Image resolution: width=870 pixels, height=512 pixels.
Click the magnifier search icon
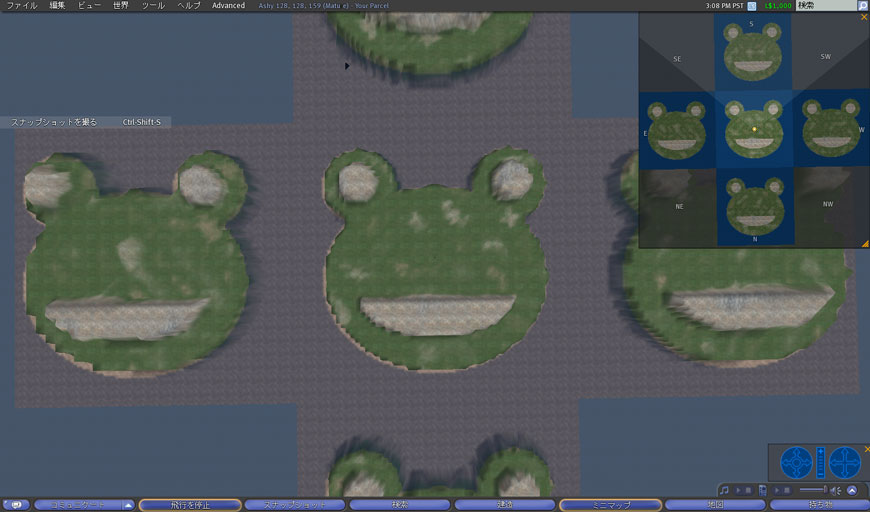(863, 6)
